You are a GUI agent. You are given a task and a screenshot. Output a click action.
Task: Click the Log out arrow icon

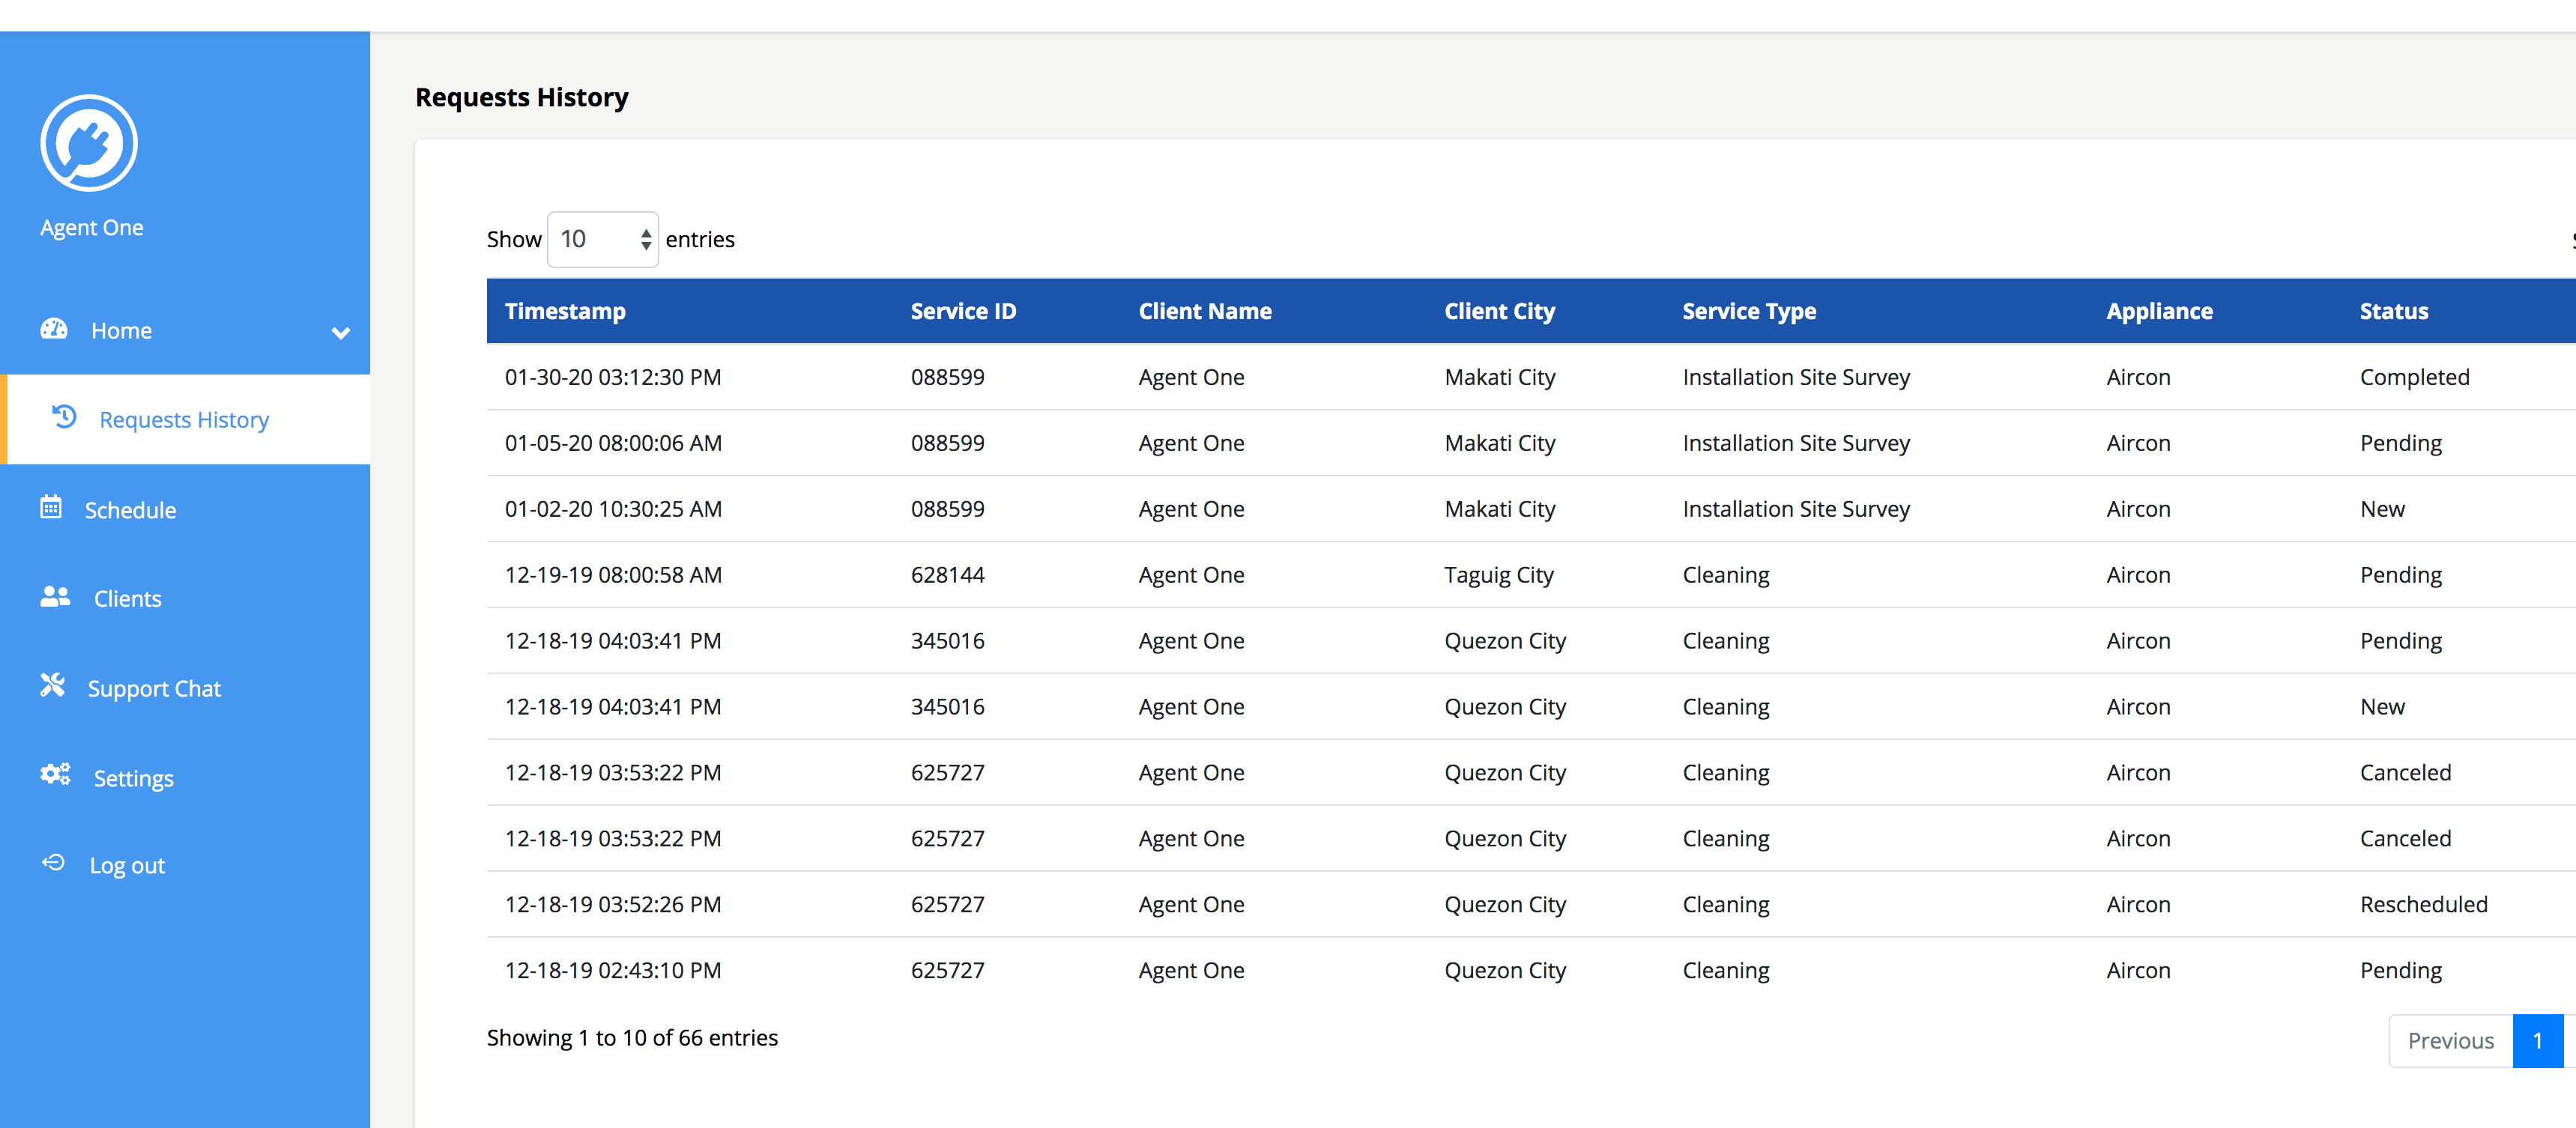[x=53, y=863]
